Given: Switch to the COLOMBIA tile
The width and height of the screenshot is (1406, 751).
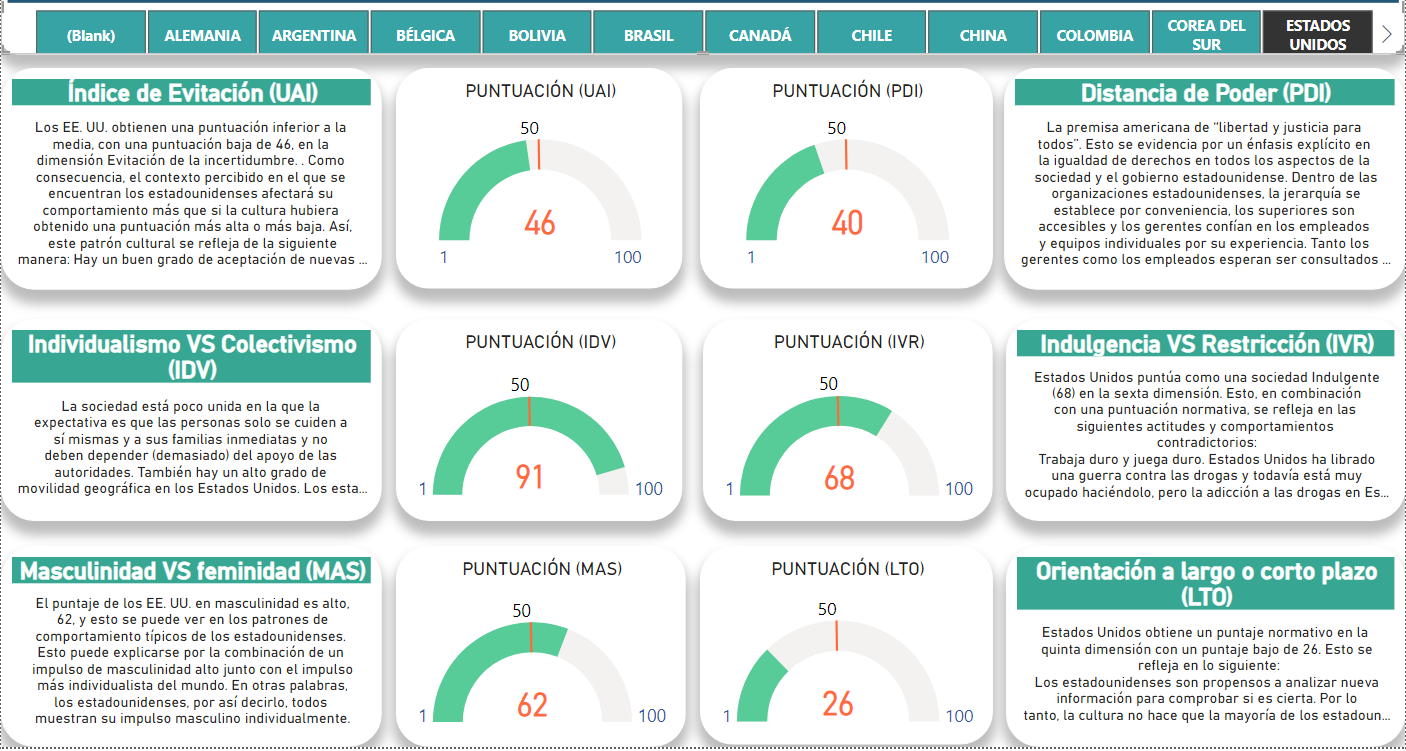Looking at the screenshot, I should click(x=1095, y=34).
